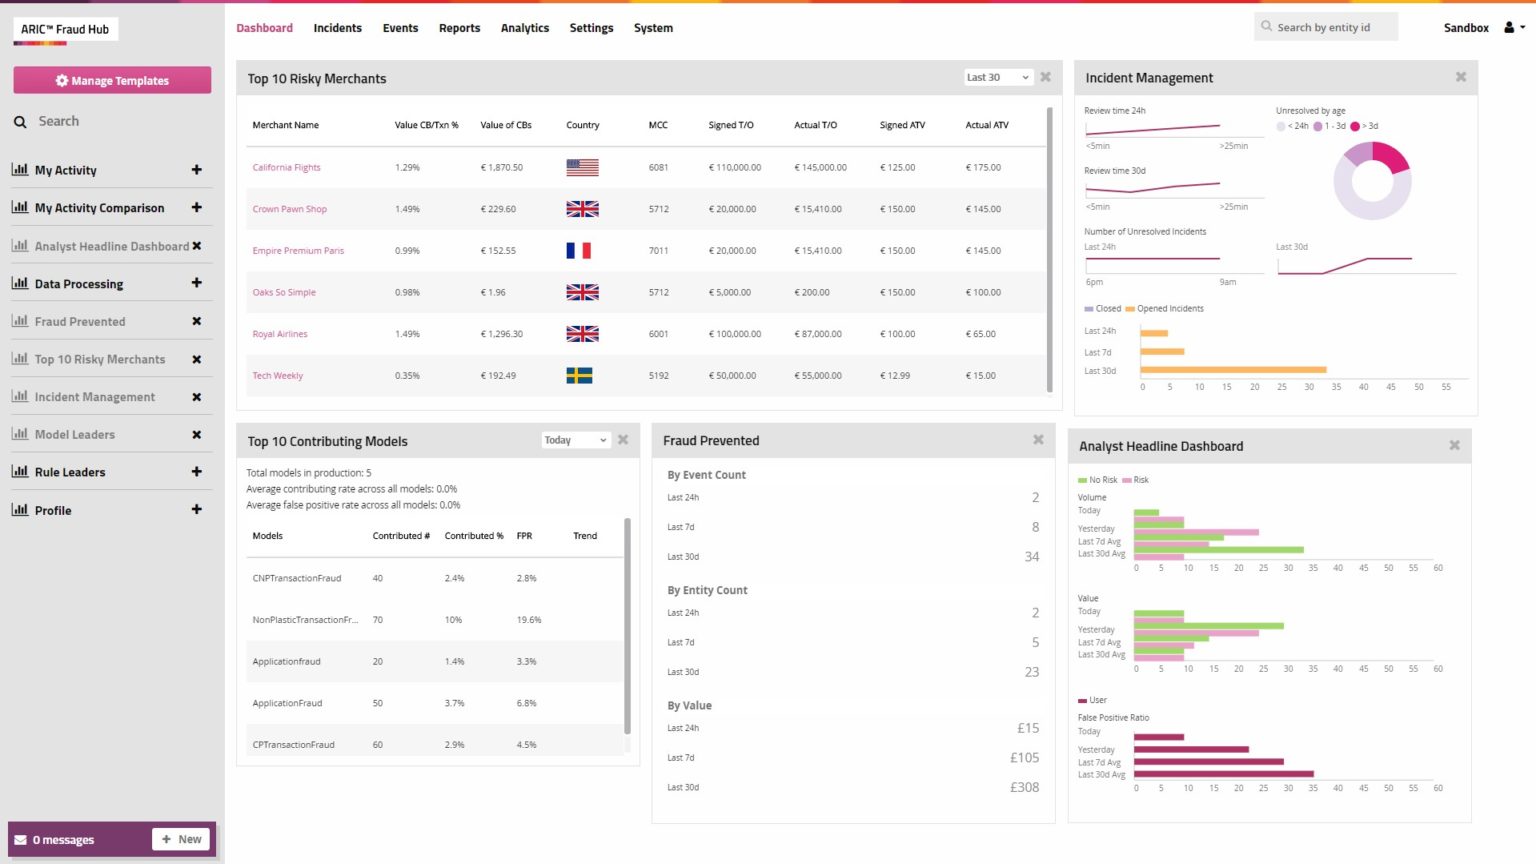Open the Rule Leaders sidebar icon
Image resolution: width=1536 pixels, height=864 pixels.
[x=22, y=471]
